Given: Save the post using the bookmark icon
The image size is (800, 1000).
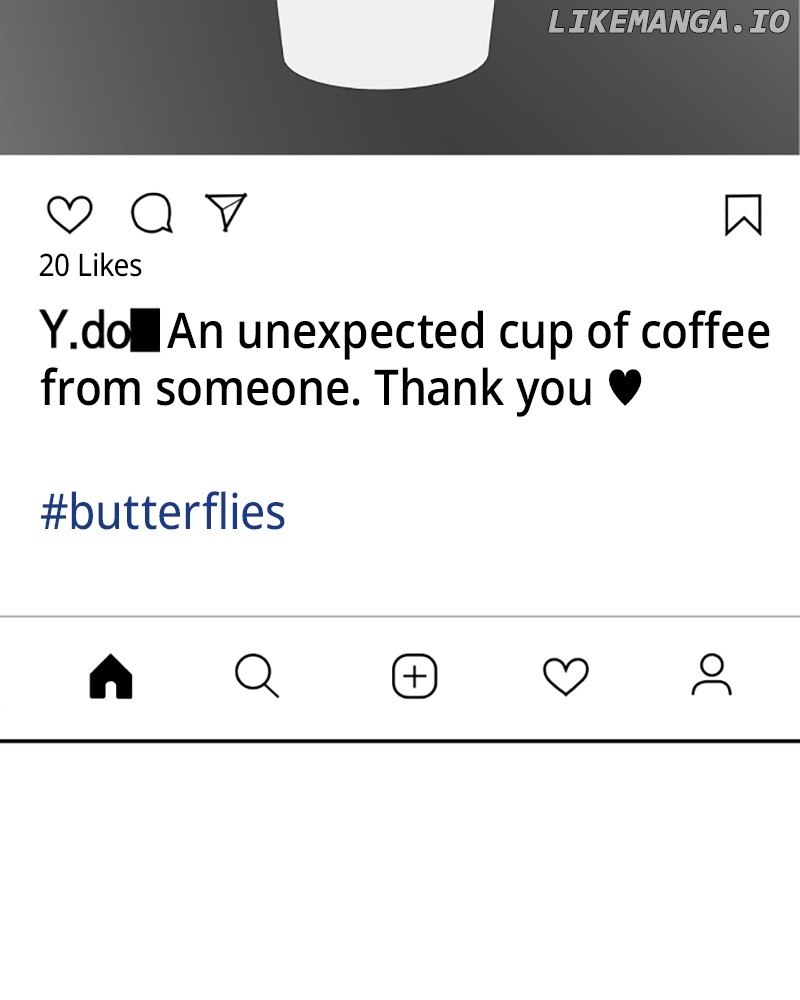Looking at the screenshot, I should click(x=743, y=215).
